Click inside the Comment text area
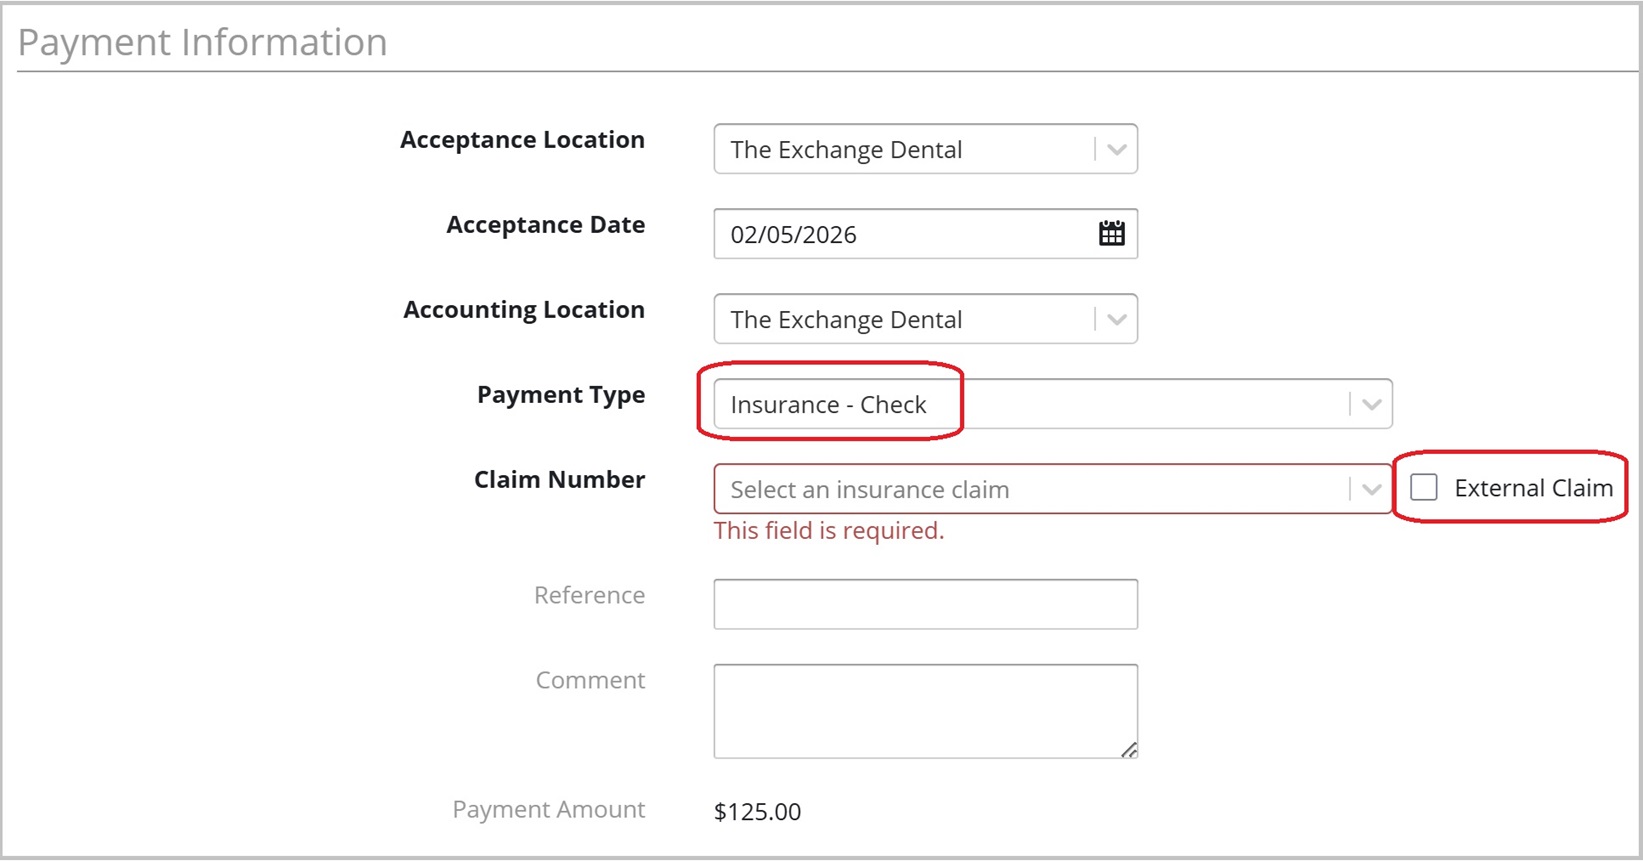 point(925,711)
